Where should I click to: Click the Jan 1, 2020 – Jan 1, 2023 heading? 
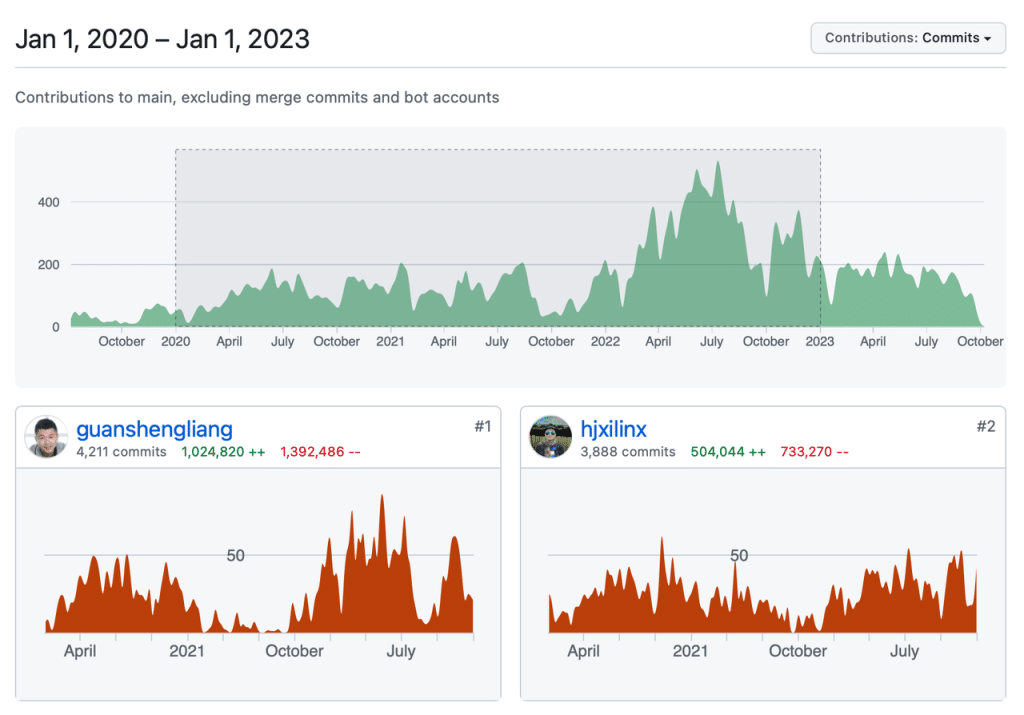[162, 39]
